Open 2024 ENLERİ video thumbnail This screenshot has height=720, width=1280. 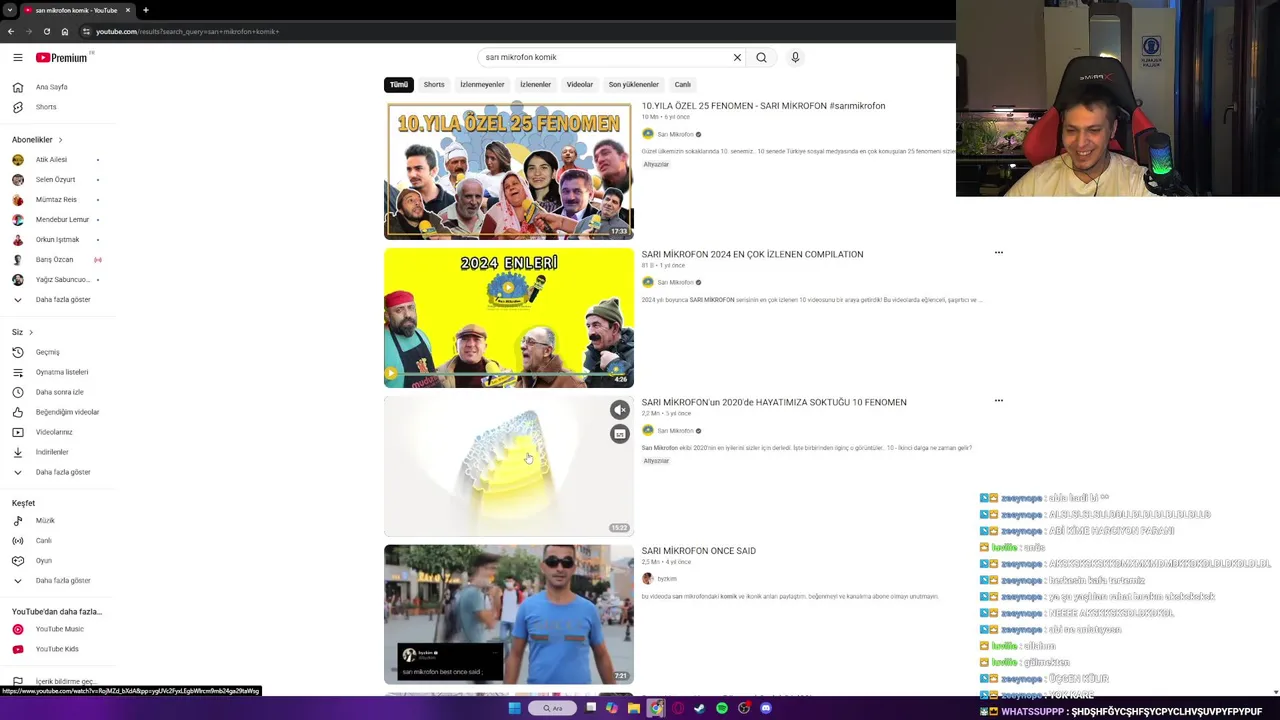pos(509,318)
